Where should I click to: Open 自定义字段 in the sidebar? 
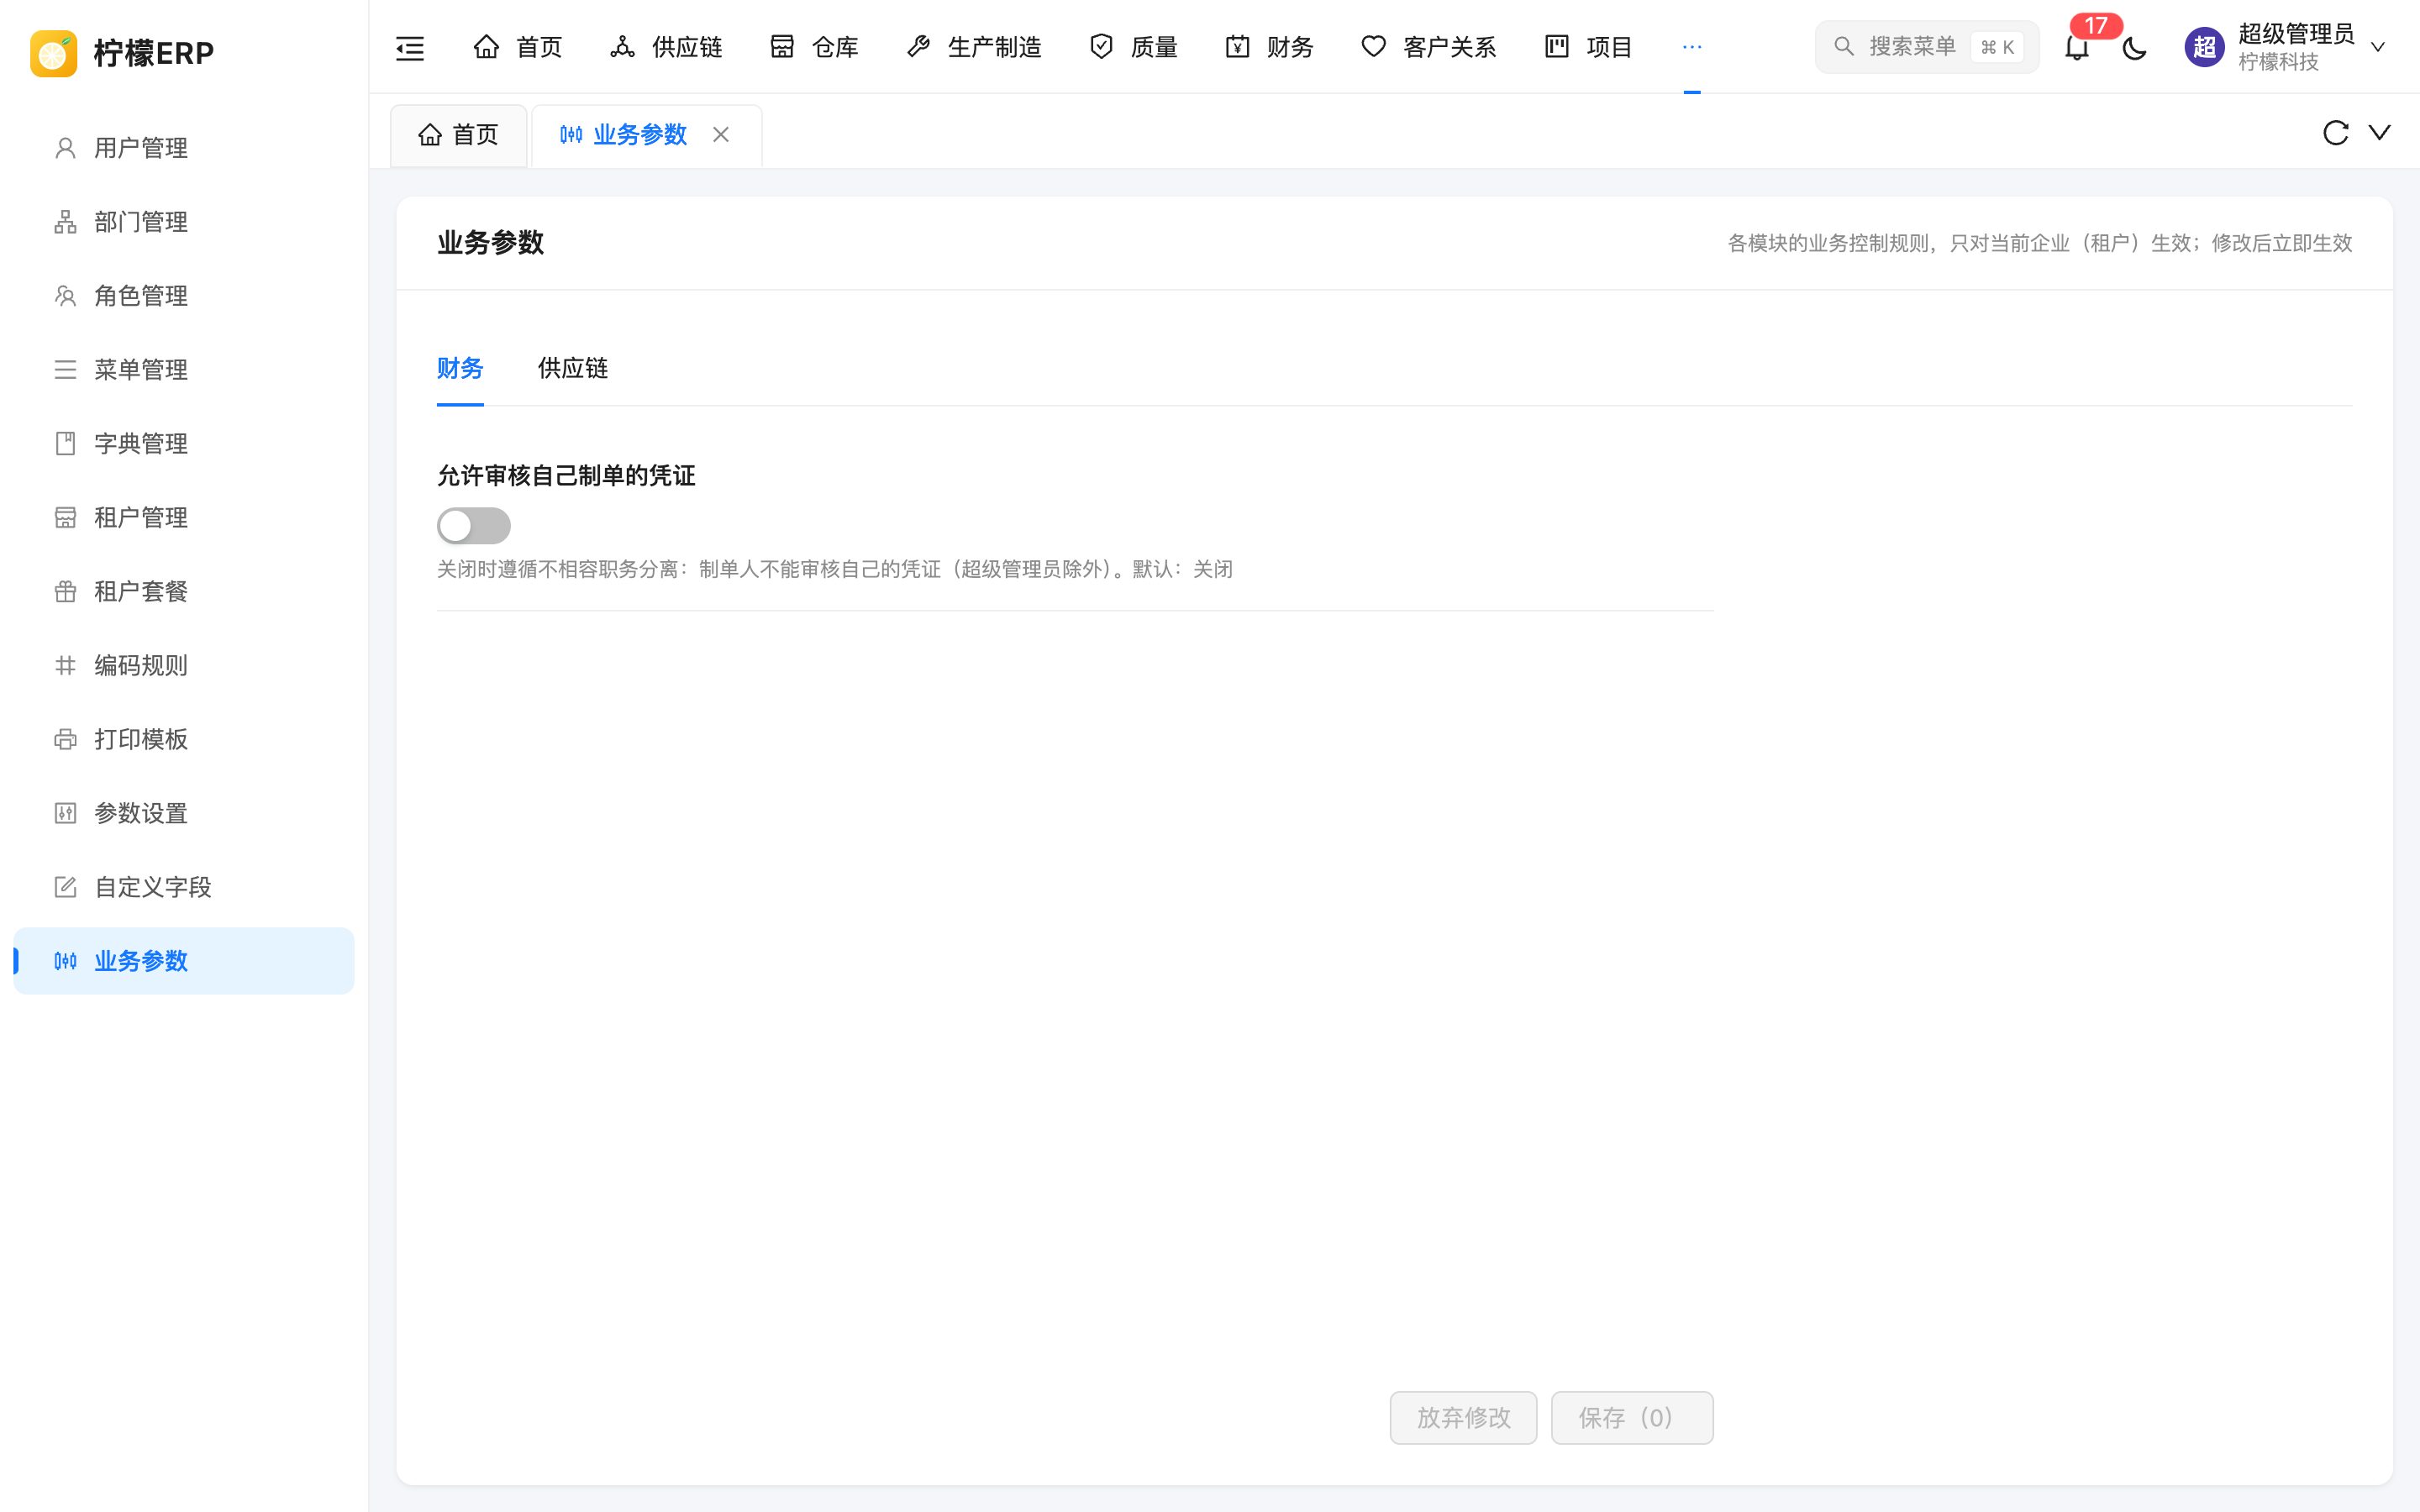point(184,888)
